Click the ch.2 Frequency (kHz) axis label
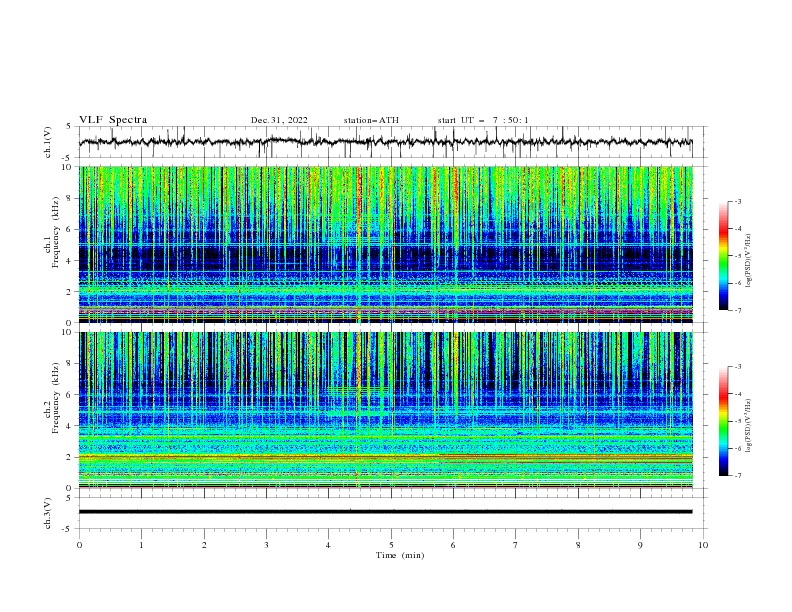 pyautogui.click(x=52, y=397)
